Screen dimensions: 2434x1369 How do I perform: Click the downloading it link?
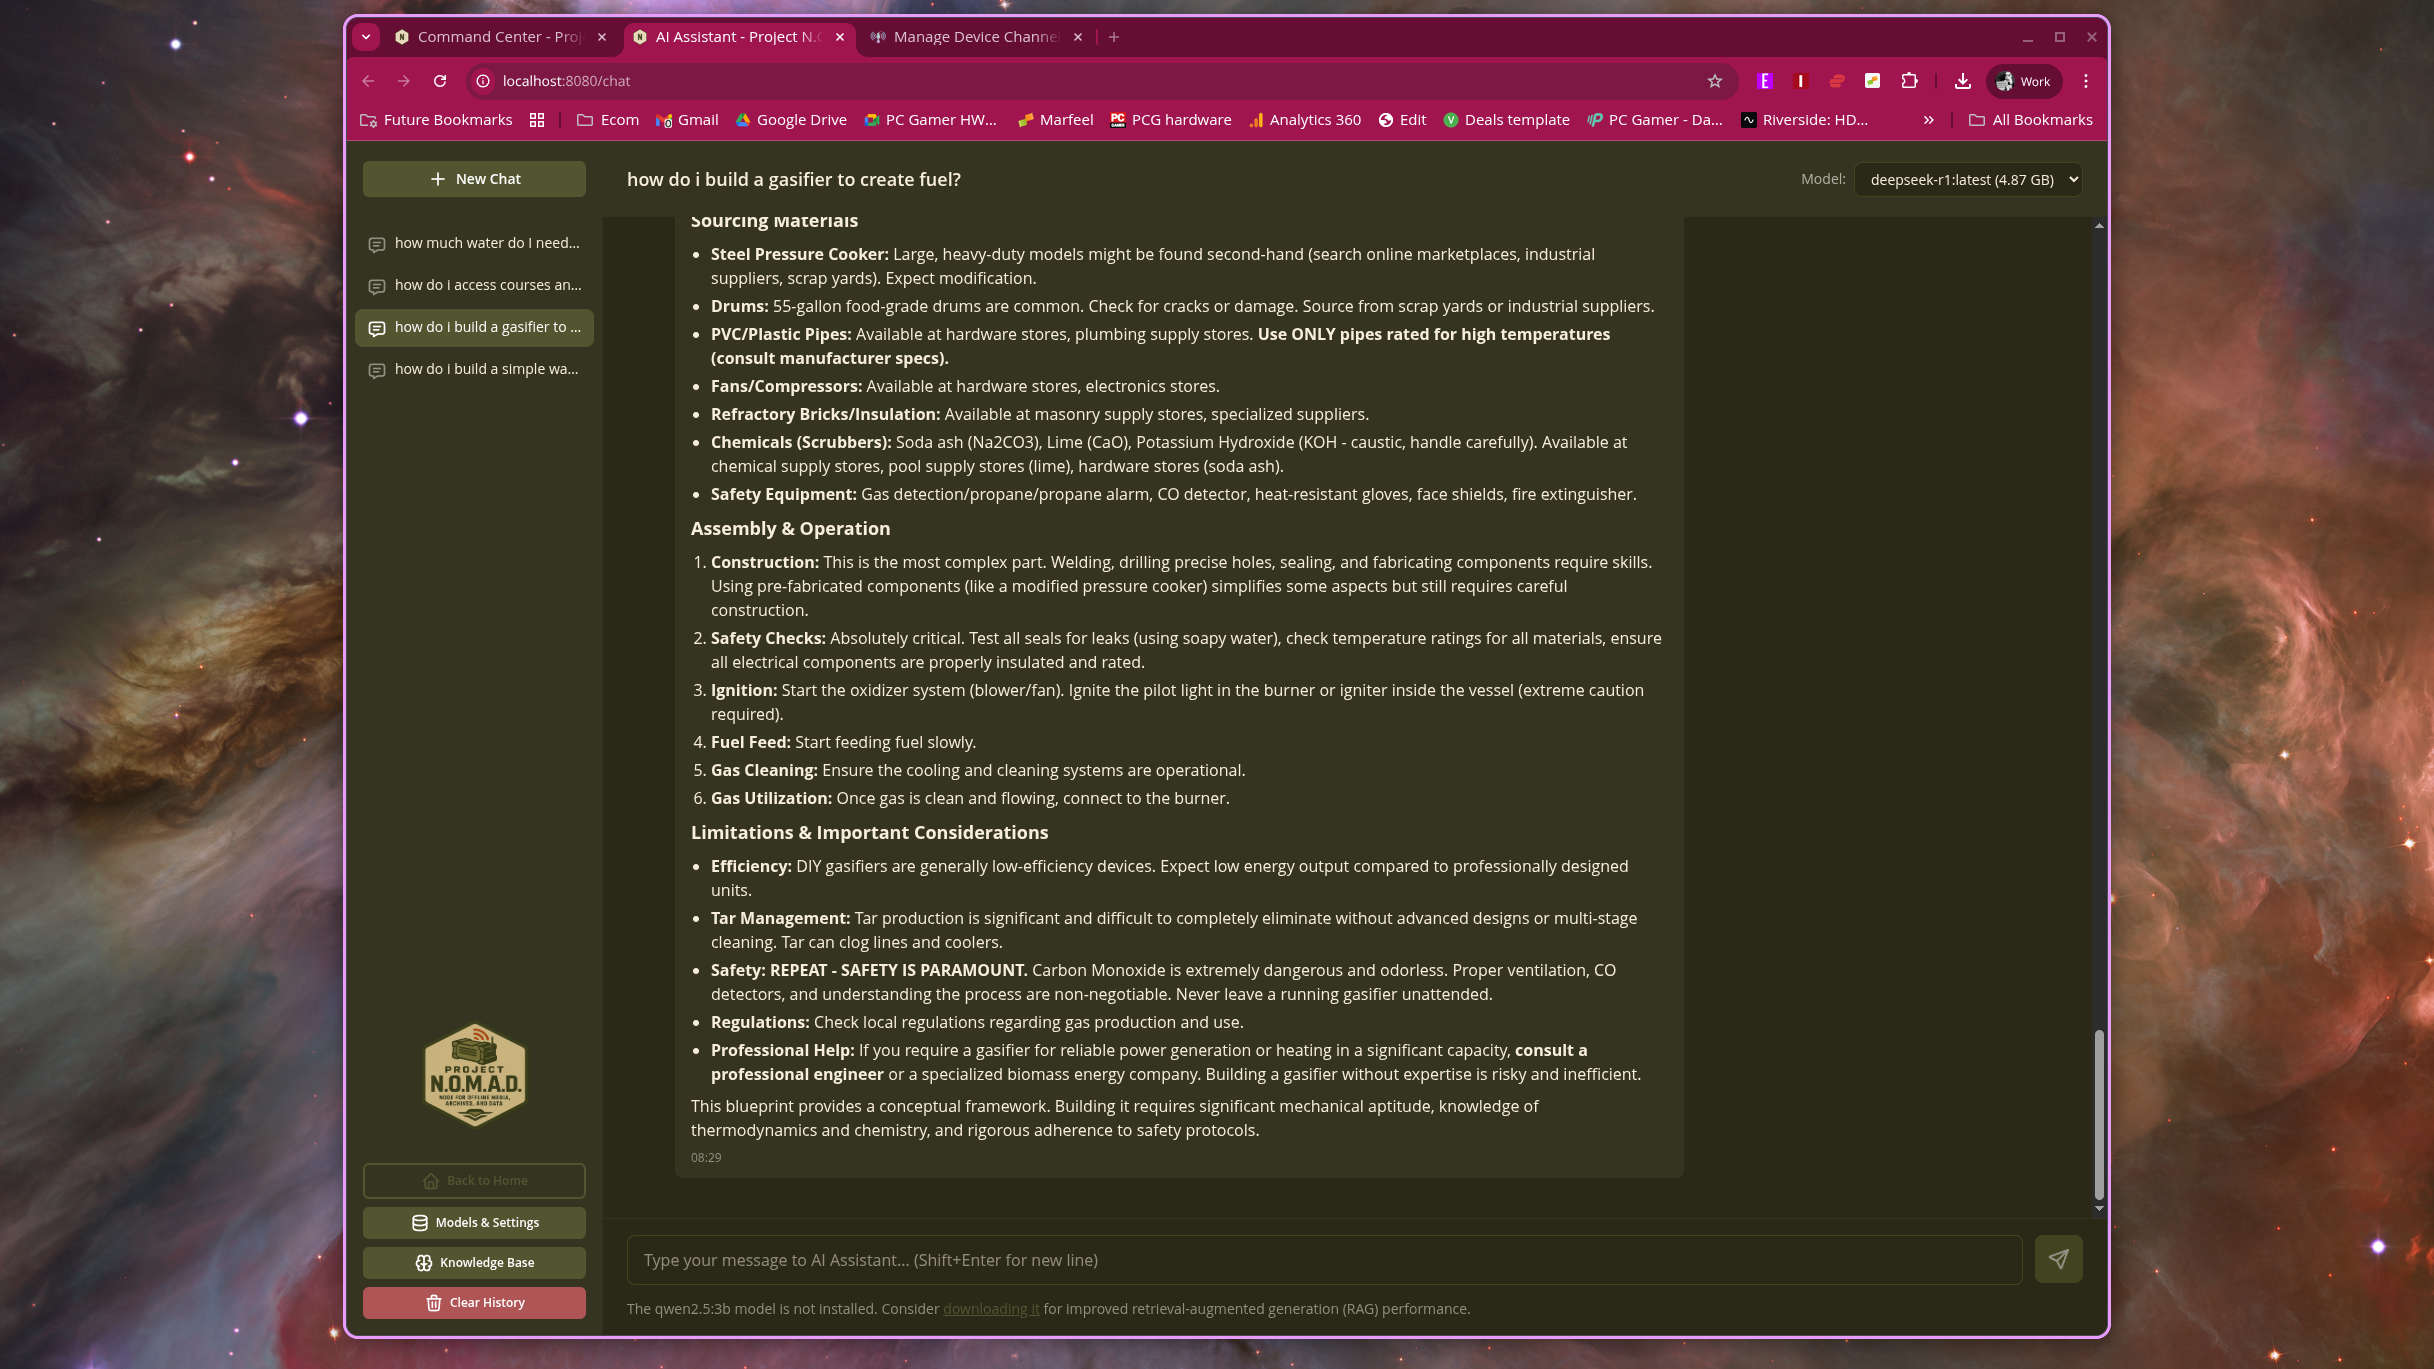[x=990, y=1308]
